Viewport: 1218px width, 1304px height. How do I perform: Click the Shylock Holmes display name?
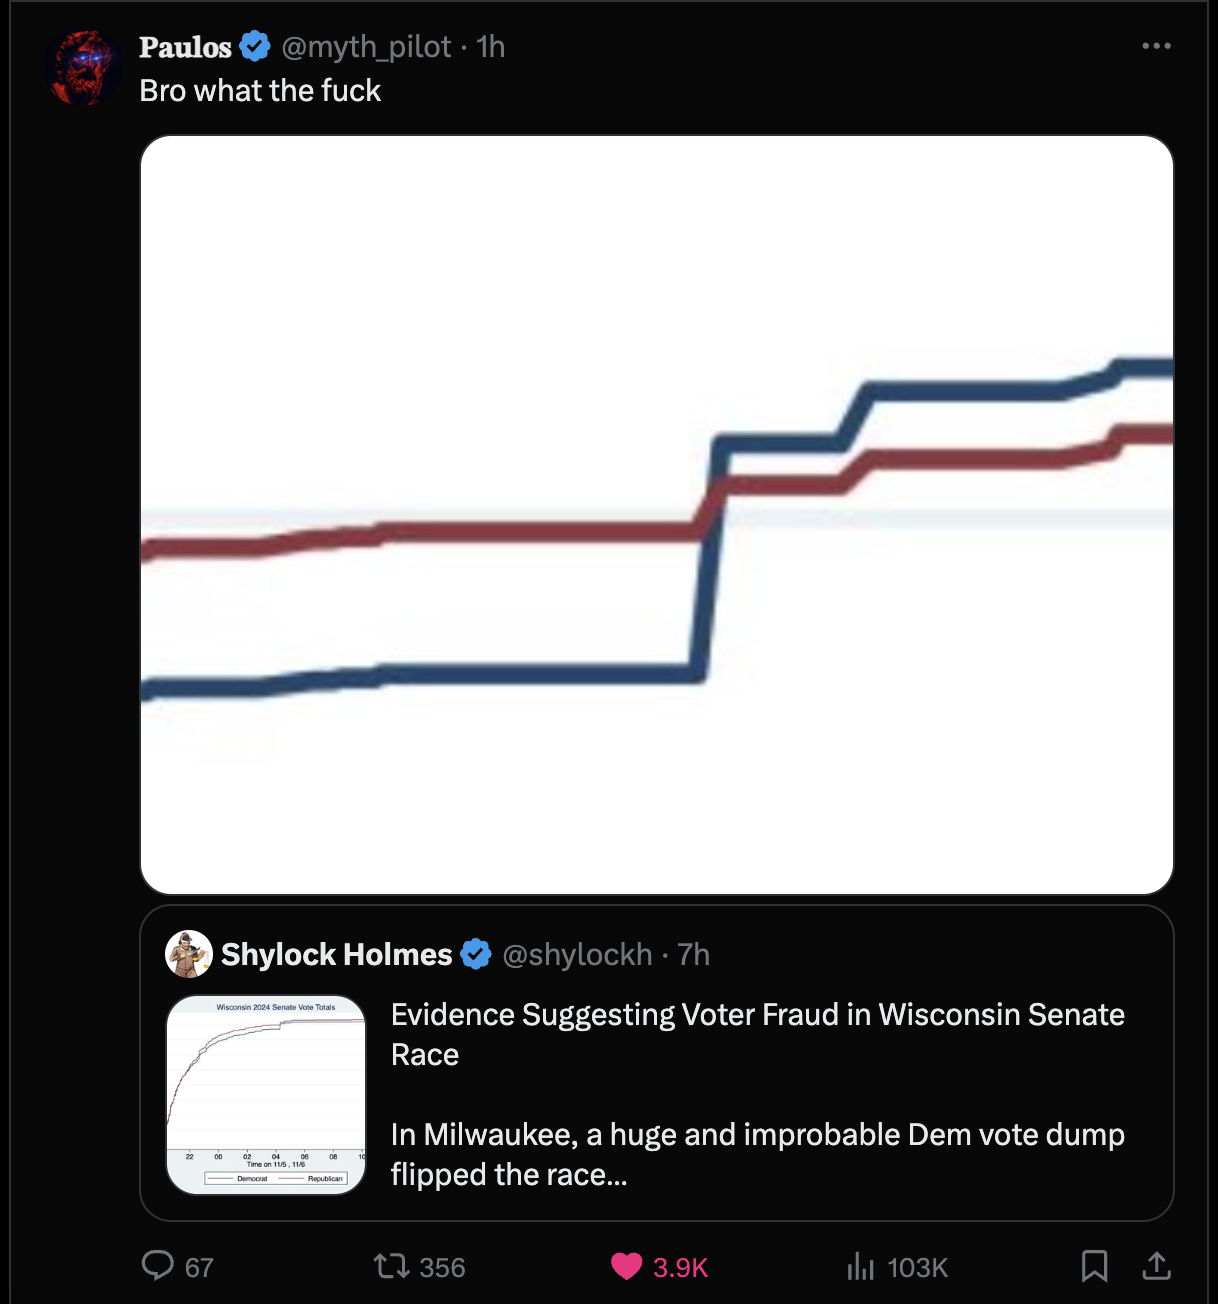(336, 955)
